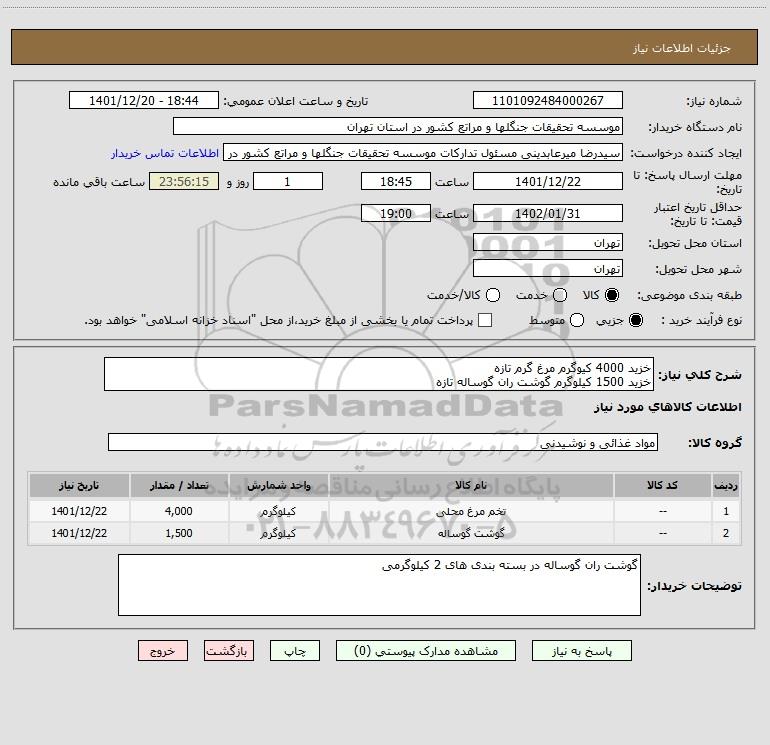Screen dimensions: 770x745
Task: Click the شماره نیاز field 1101092484000267
Action: (x=548, y=100)
